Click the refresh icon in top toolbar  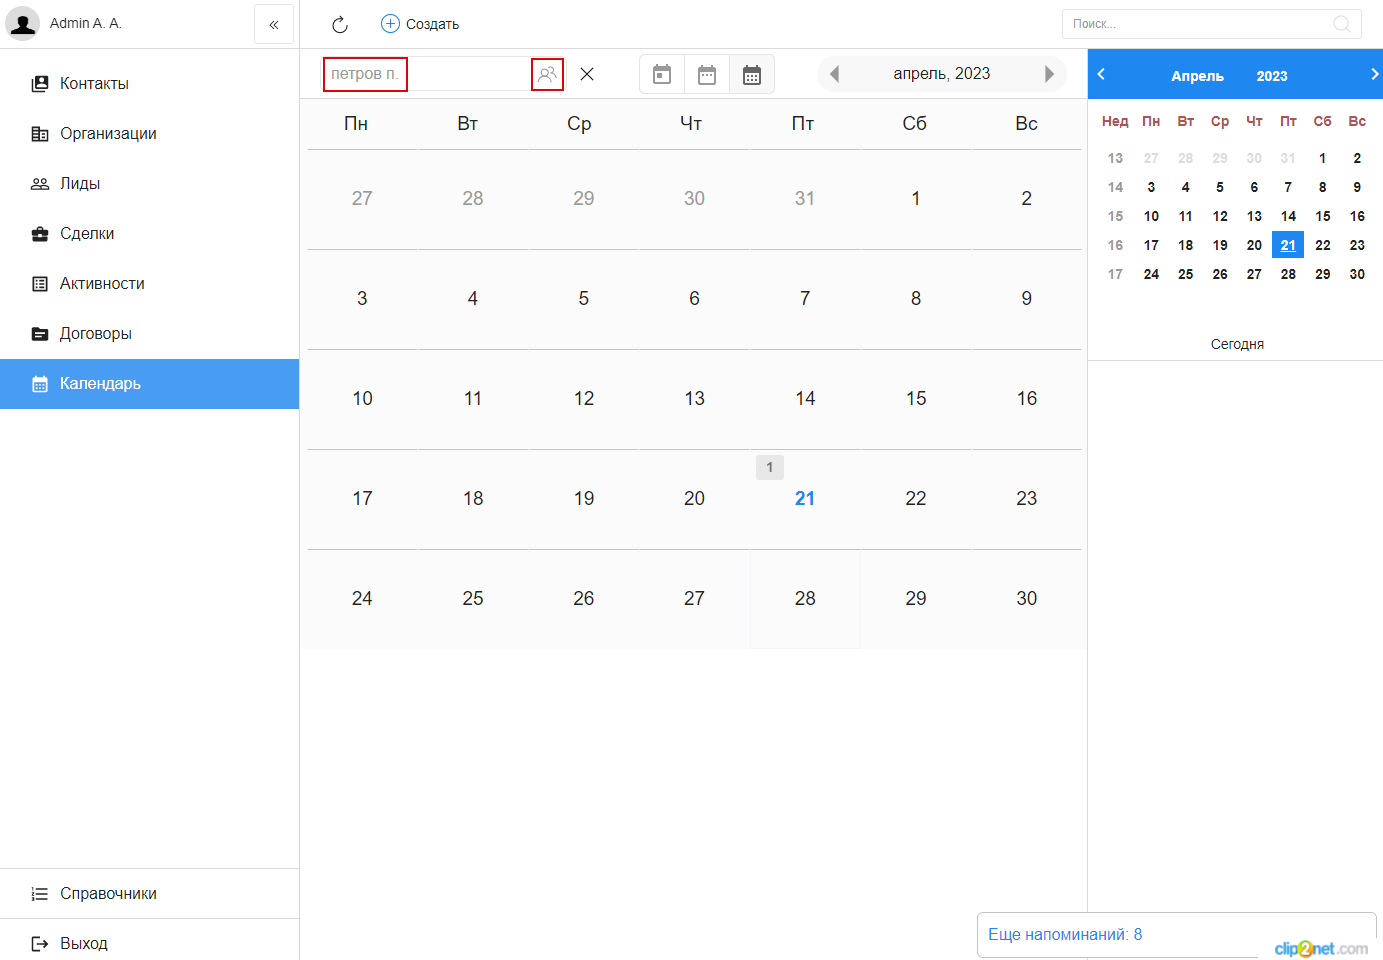pyautogui.click(x=340, y=24)
